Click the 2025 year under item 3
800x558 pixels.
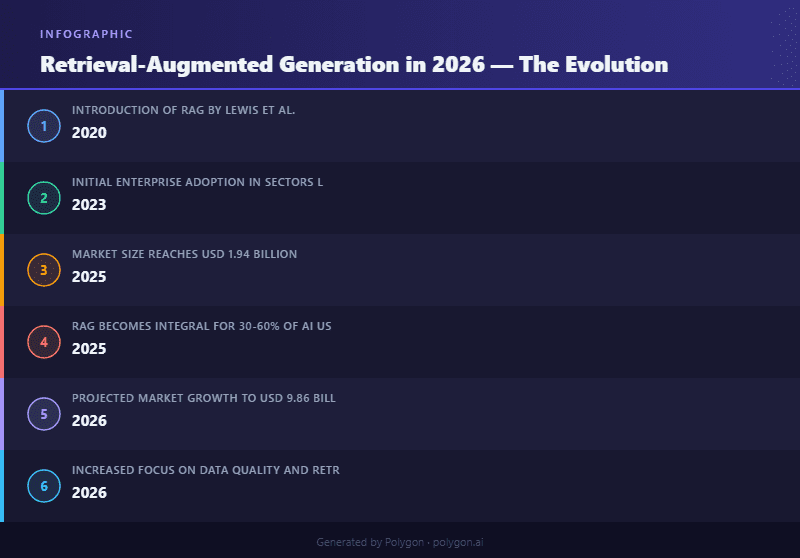point(89,276)
